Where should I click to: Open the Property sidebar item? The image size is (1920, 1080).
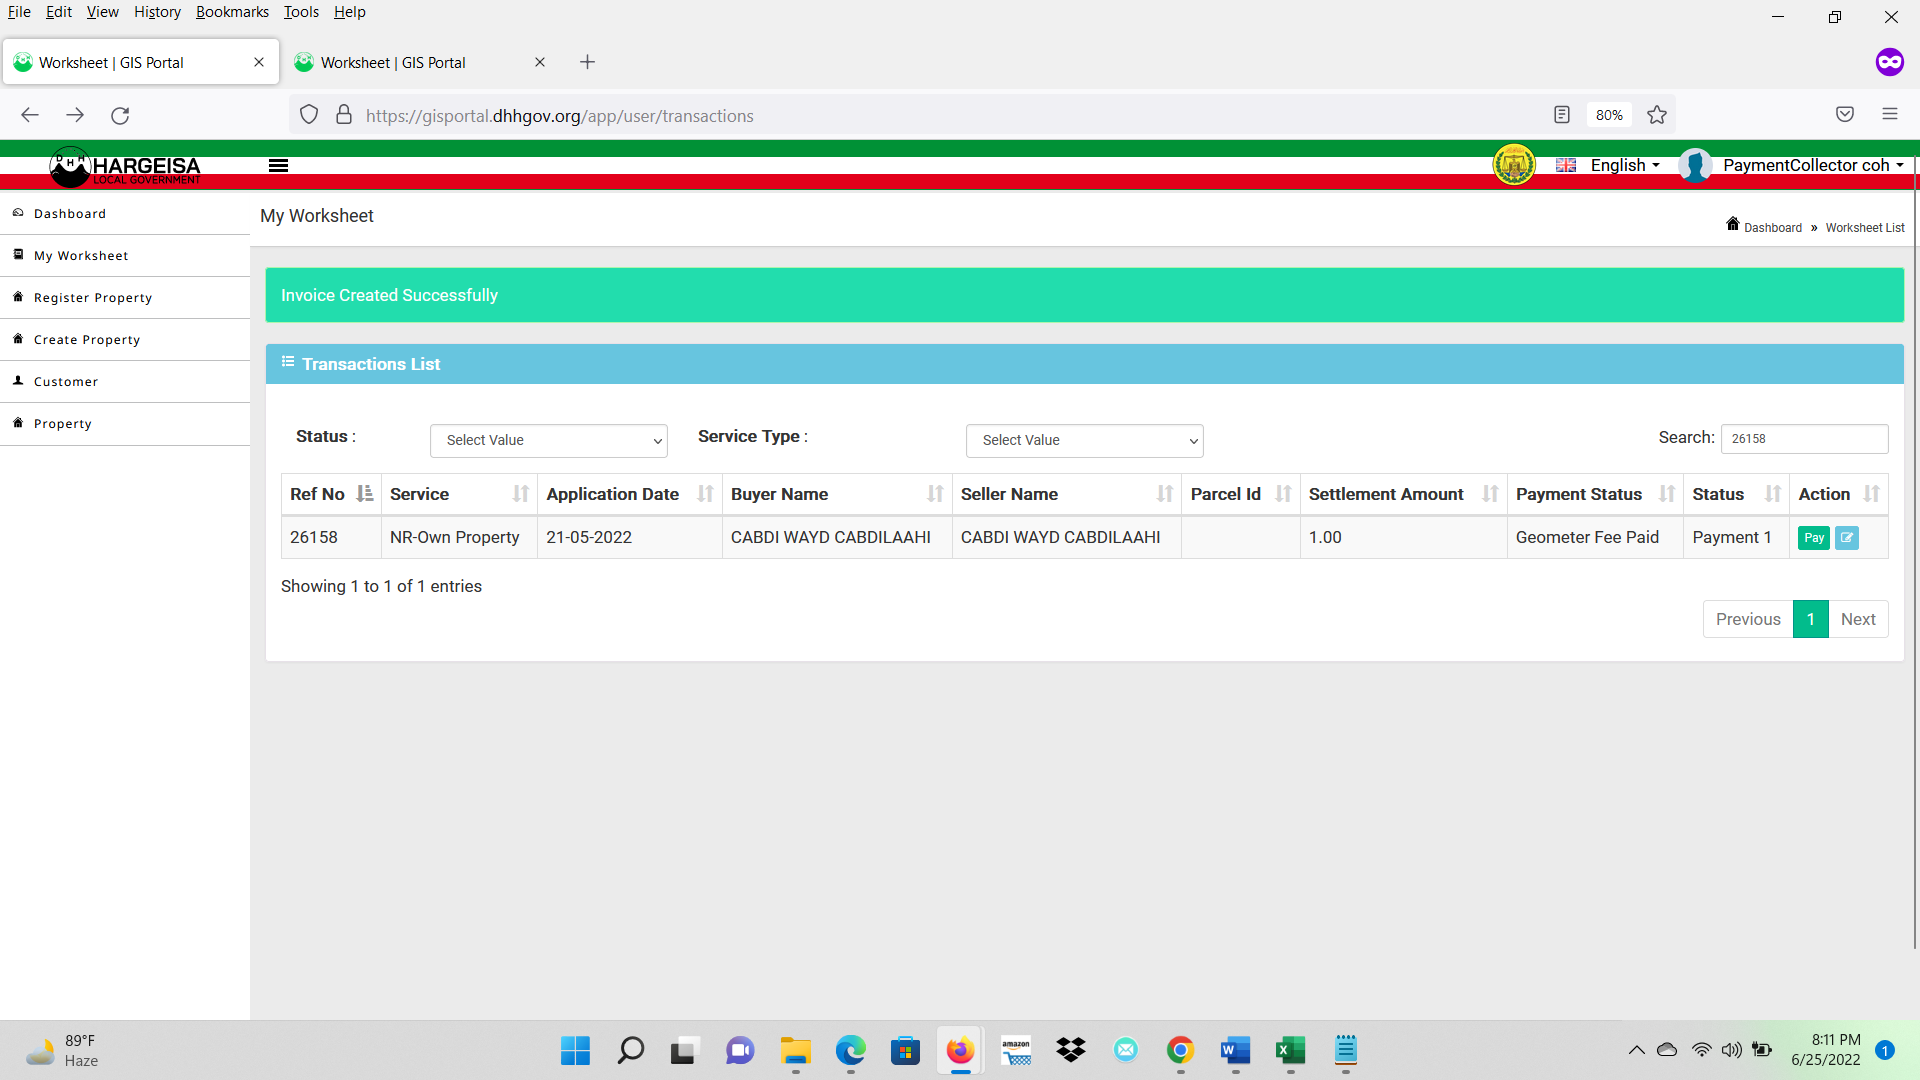pos(125,424)
